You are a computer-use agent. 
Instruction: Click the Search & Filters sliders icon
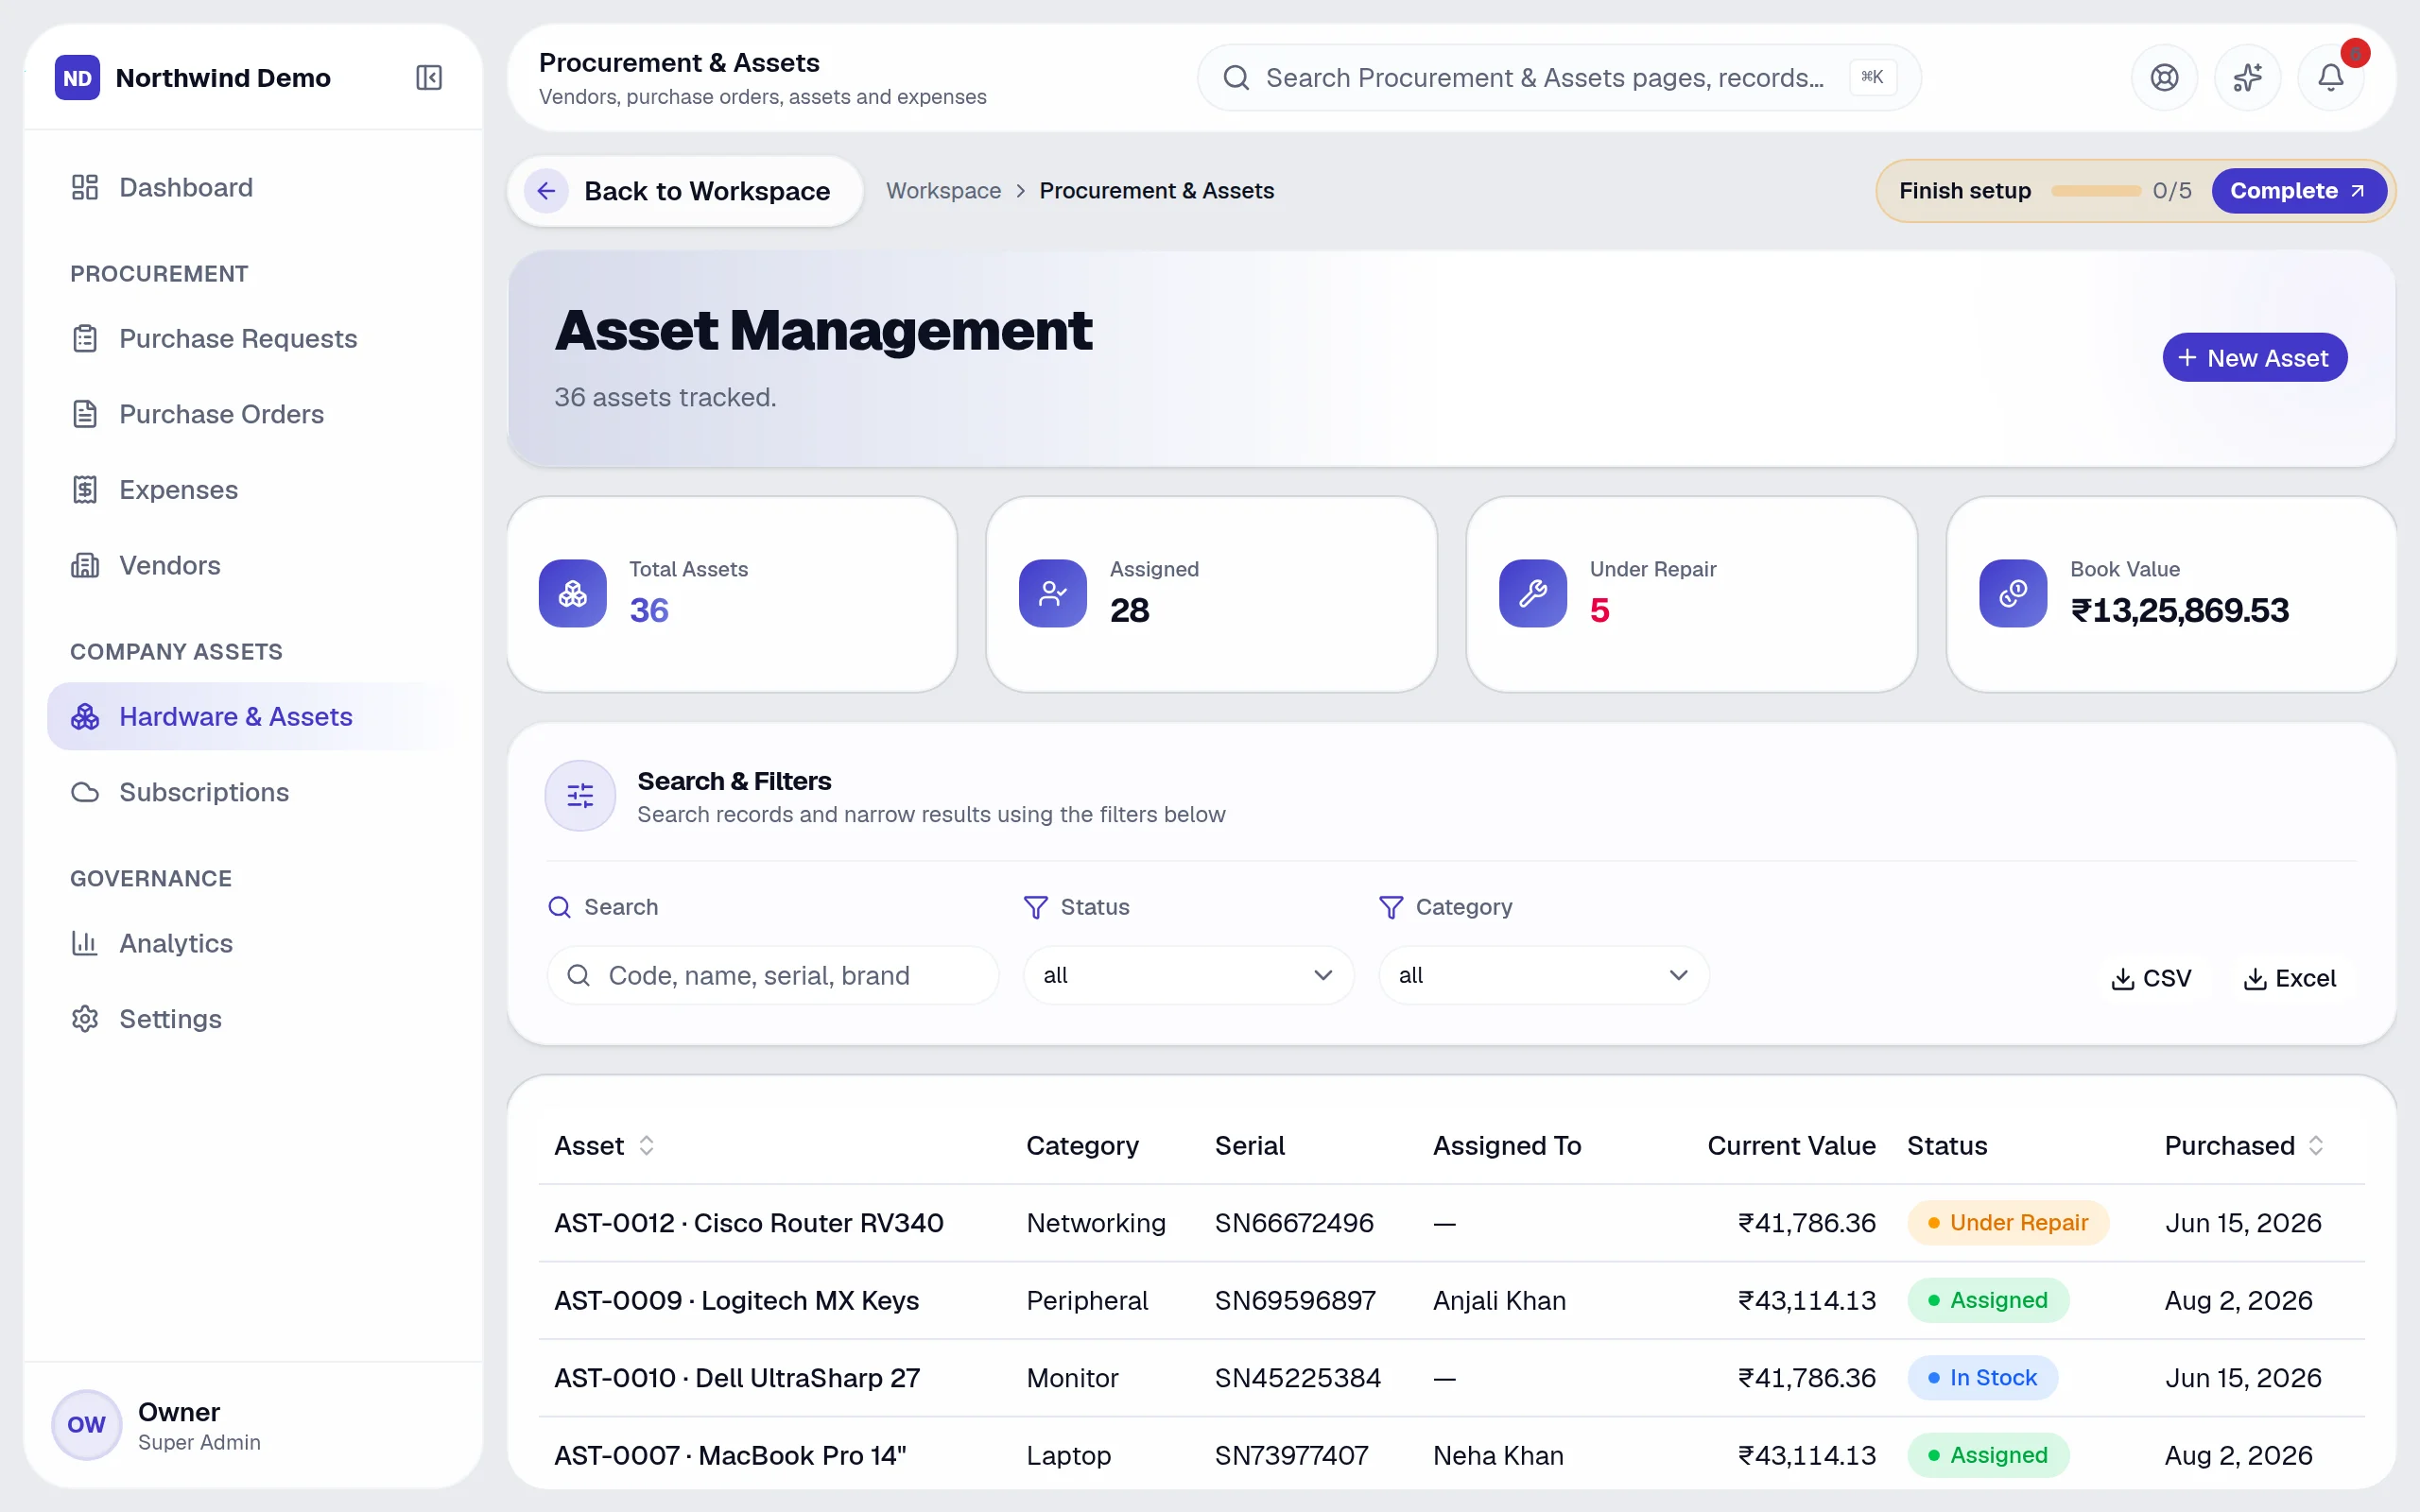click(580, 796)
